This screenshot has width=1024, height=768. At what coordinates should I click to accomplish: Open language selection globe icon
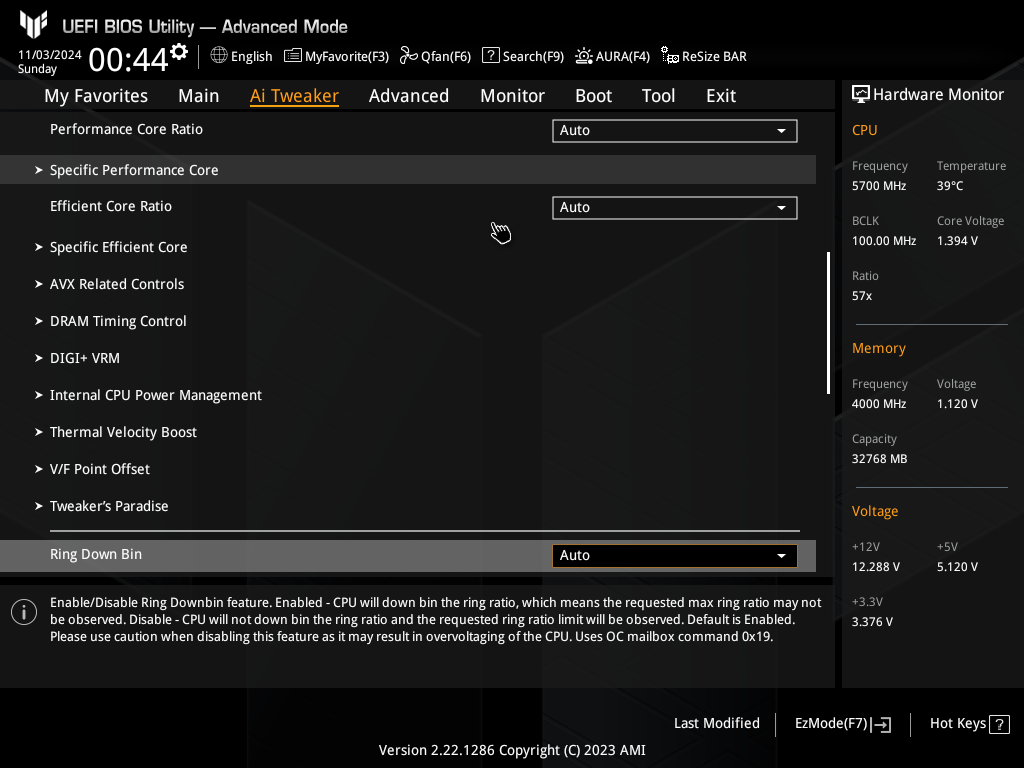click(x=219, y=56)
